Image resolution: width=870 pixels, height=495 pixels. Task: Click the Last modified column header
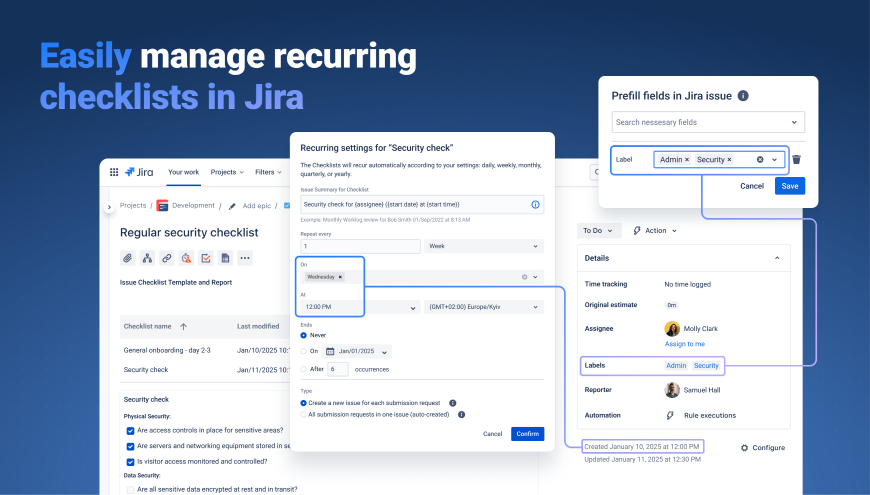click(x=258, y=326)
